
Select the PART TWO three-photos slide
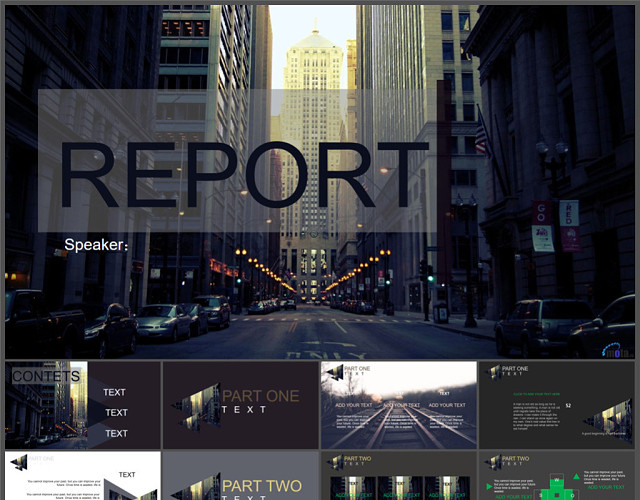point(399,476)
